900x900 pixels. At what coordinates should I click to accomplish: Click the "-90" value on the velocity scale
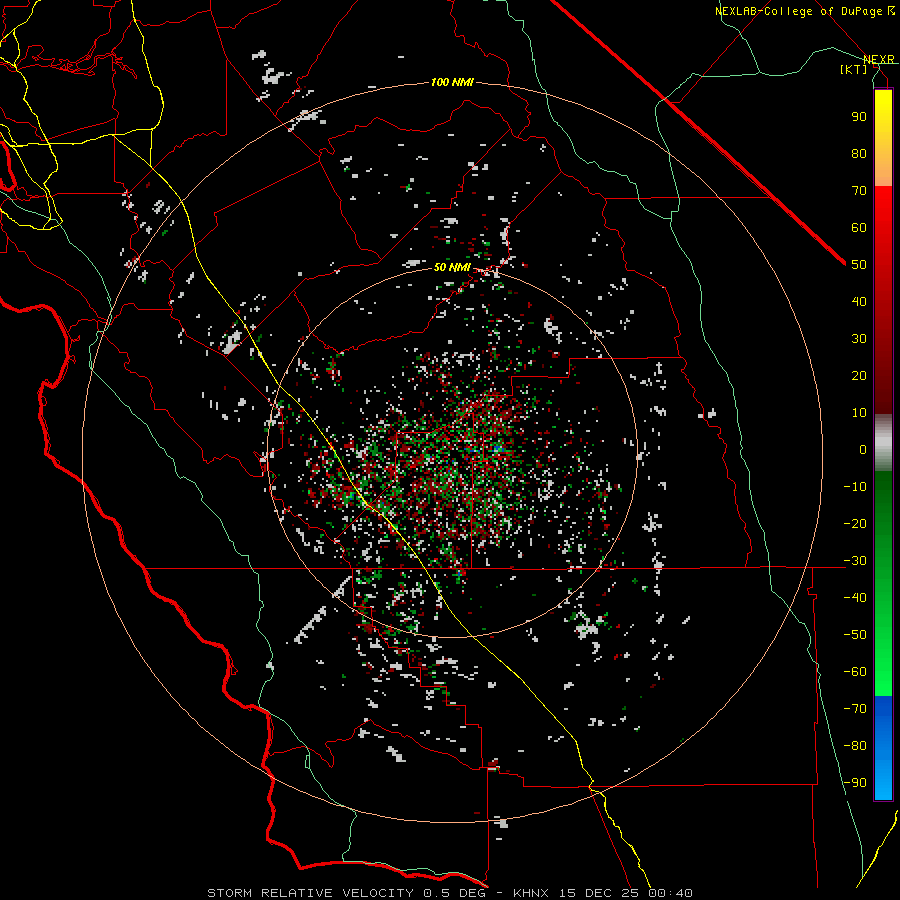coord(855,783)
